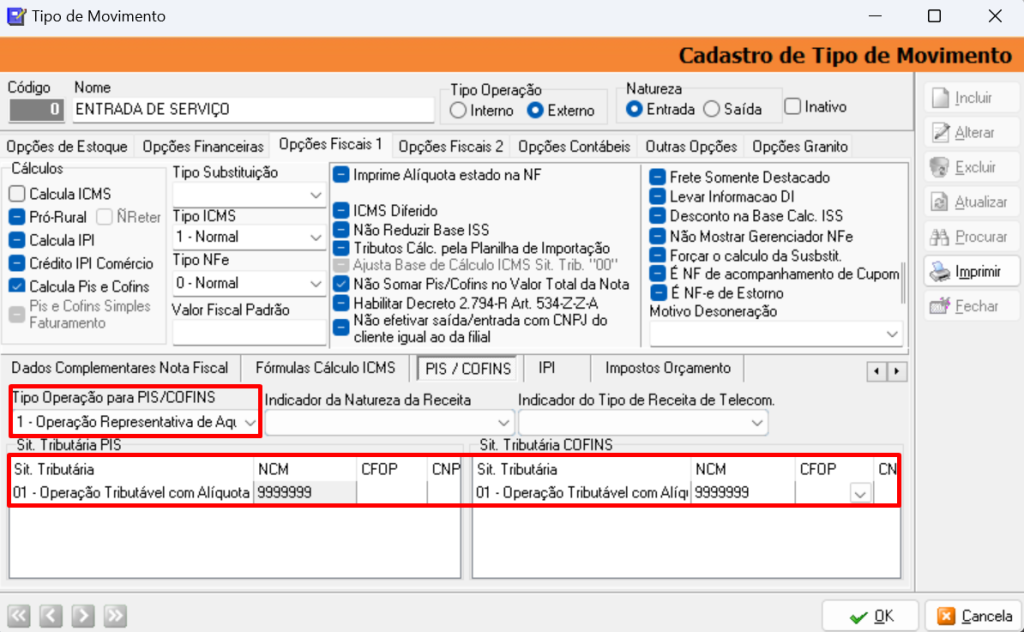Go to previous record arrow
Screen dimensions: 1024x632
point(51,615)
